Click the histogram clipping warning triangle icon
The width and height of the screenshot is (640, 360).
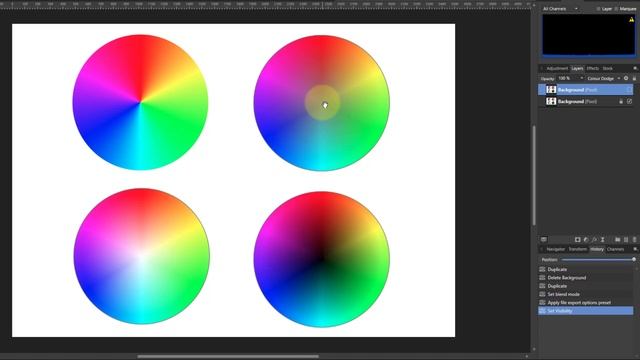[631, 19]
